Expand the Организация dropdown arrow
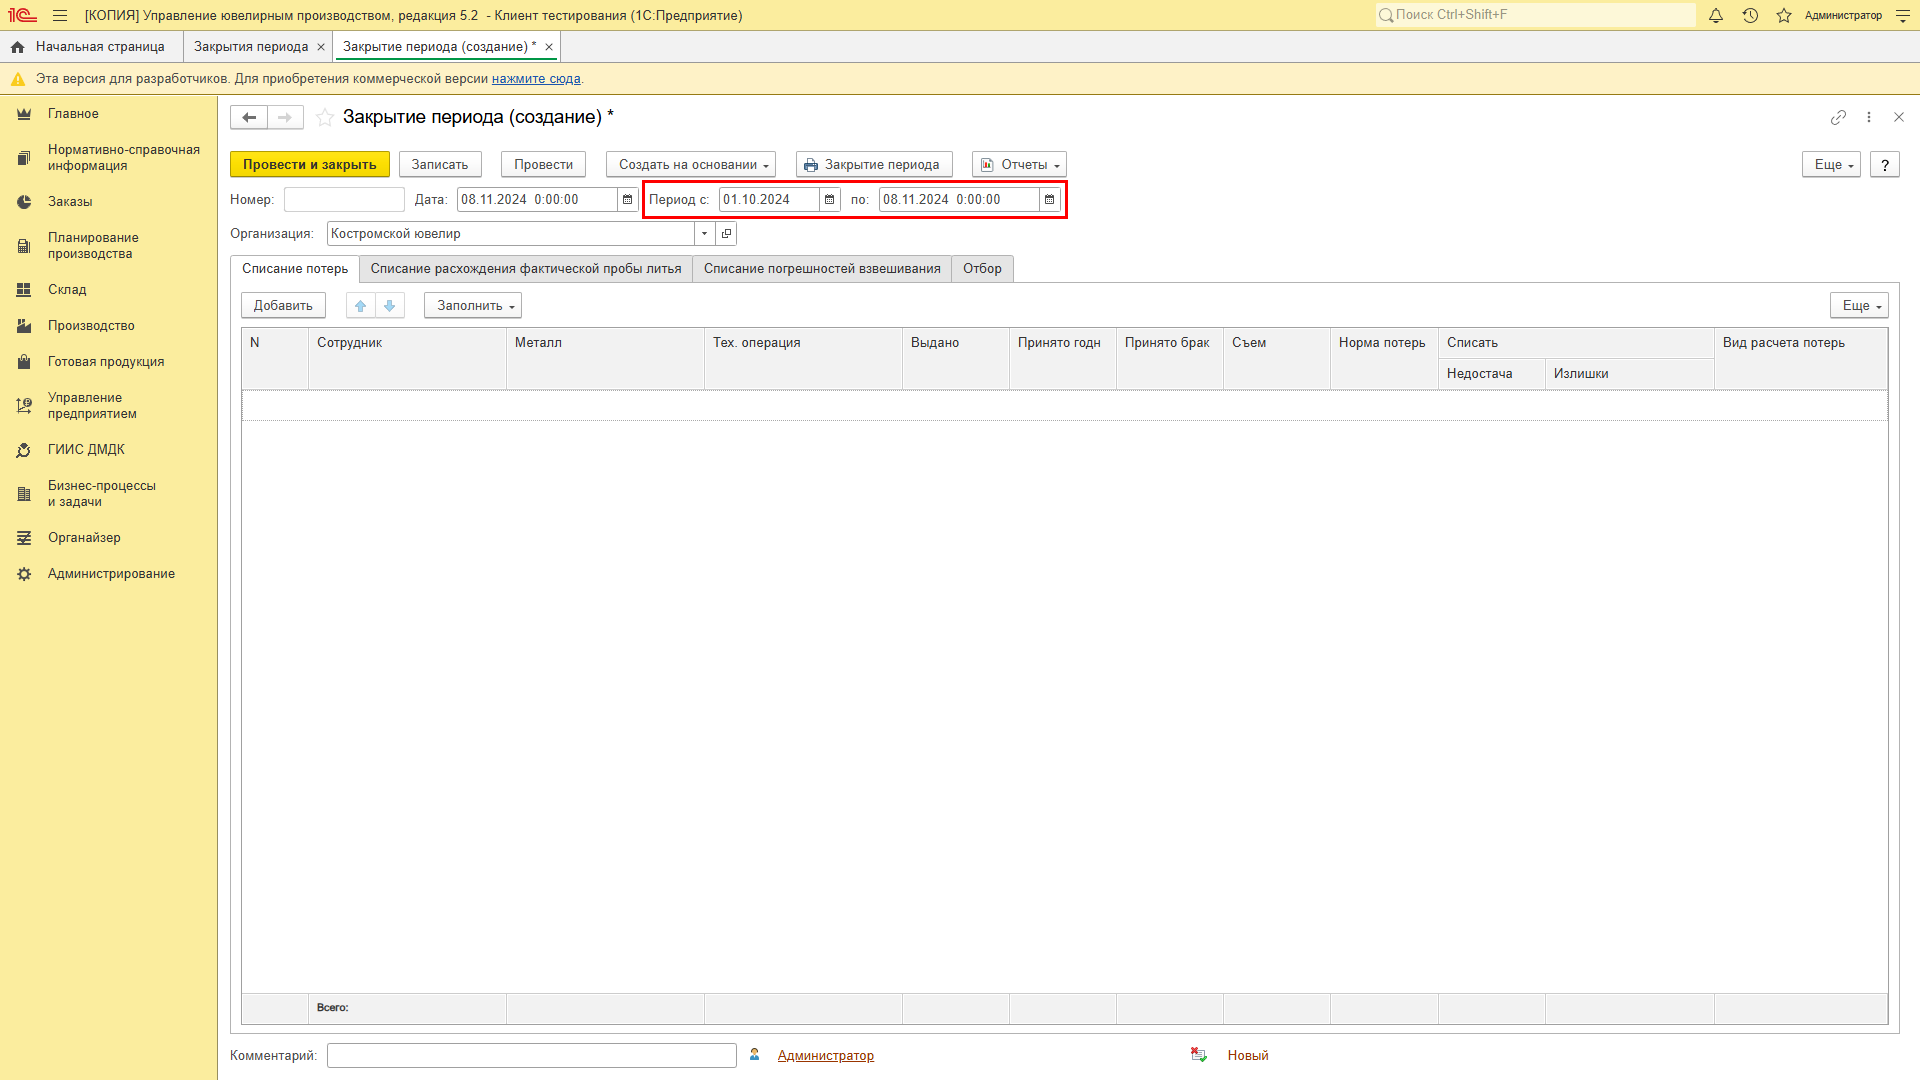1920x1080 pixels. coord(705,234)
